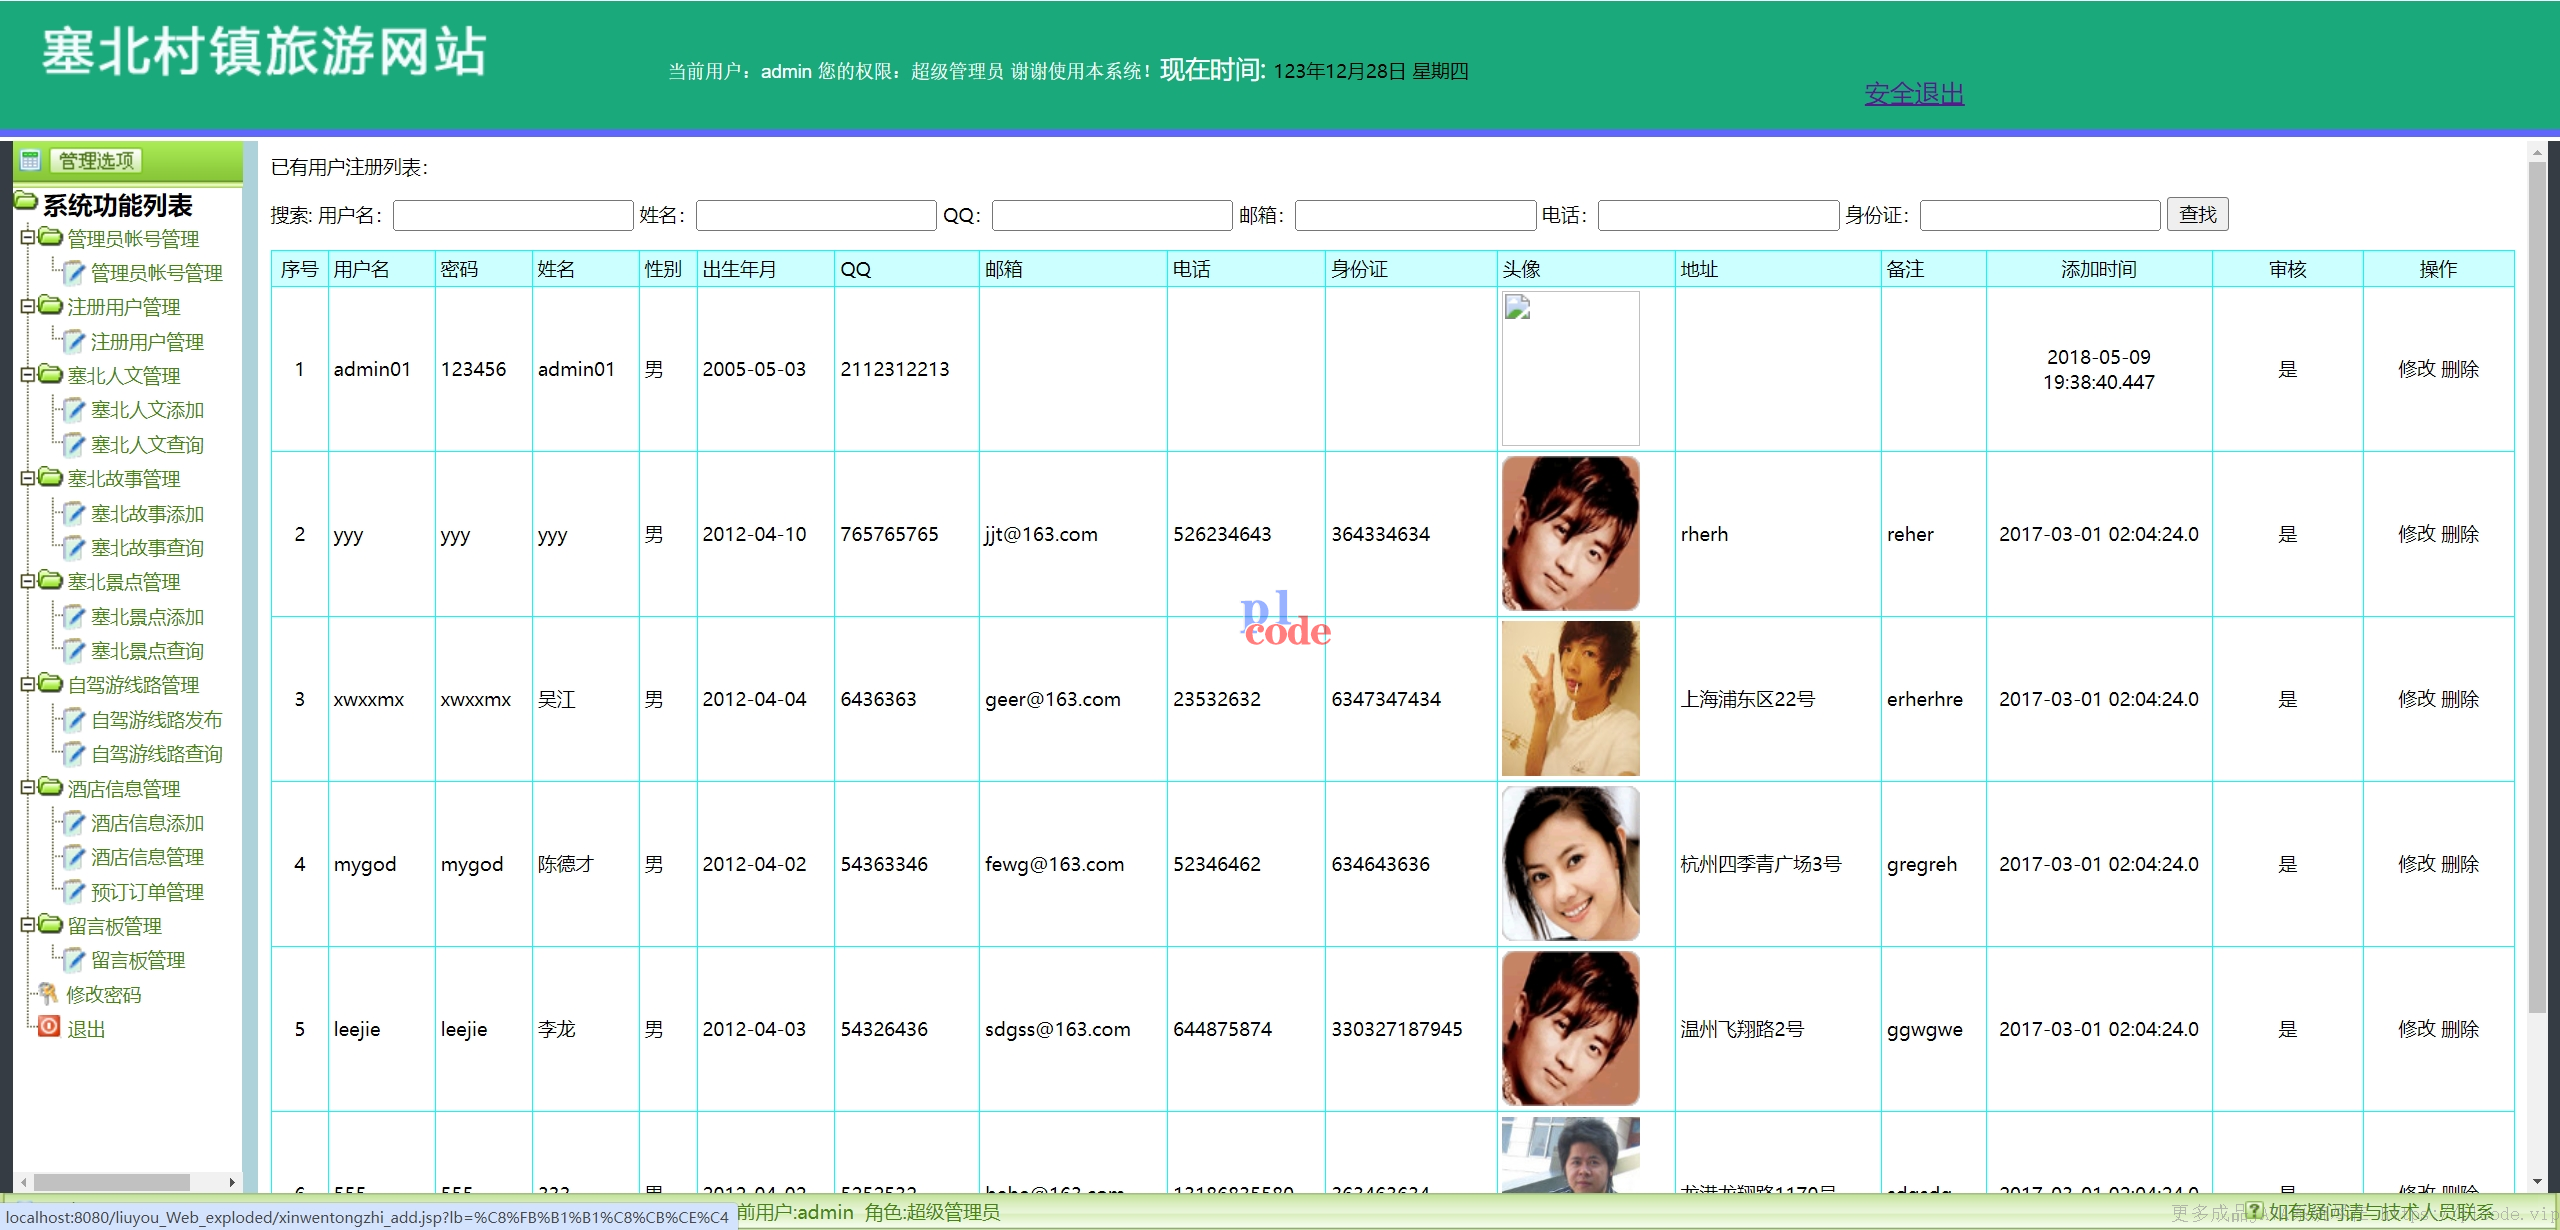Click the avatar thumbnail for user mygod

click(1571, 864)
